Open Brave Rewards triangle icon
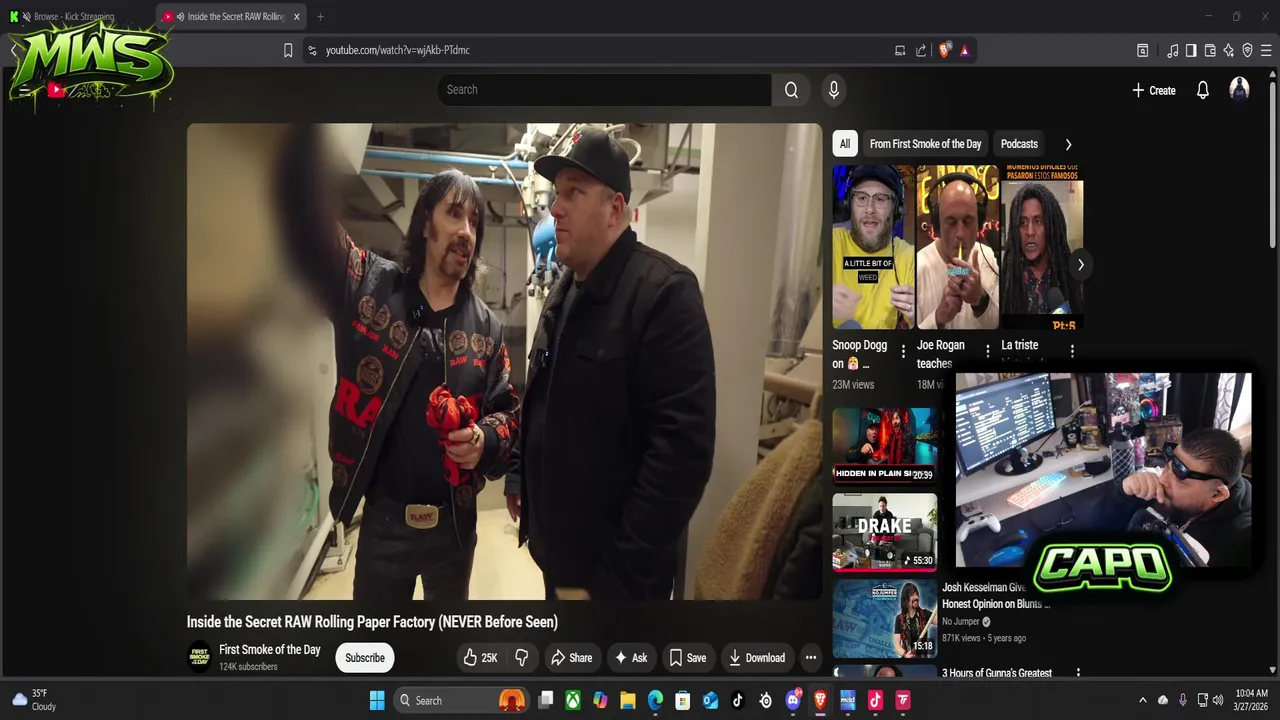The width and height of the screenshot is (1280, 720). pyautogui.click(x=965, y=50)
